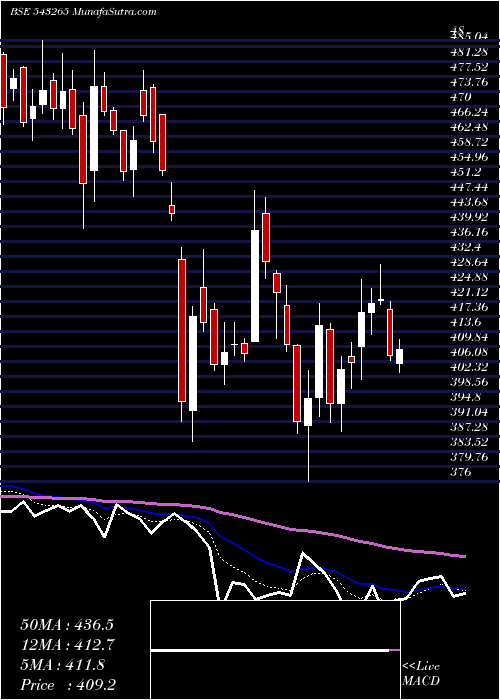The height and width of the screenshot is (700, 500).
Task: Click the 432.4 axis label
Action: (465, 247)
